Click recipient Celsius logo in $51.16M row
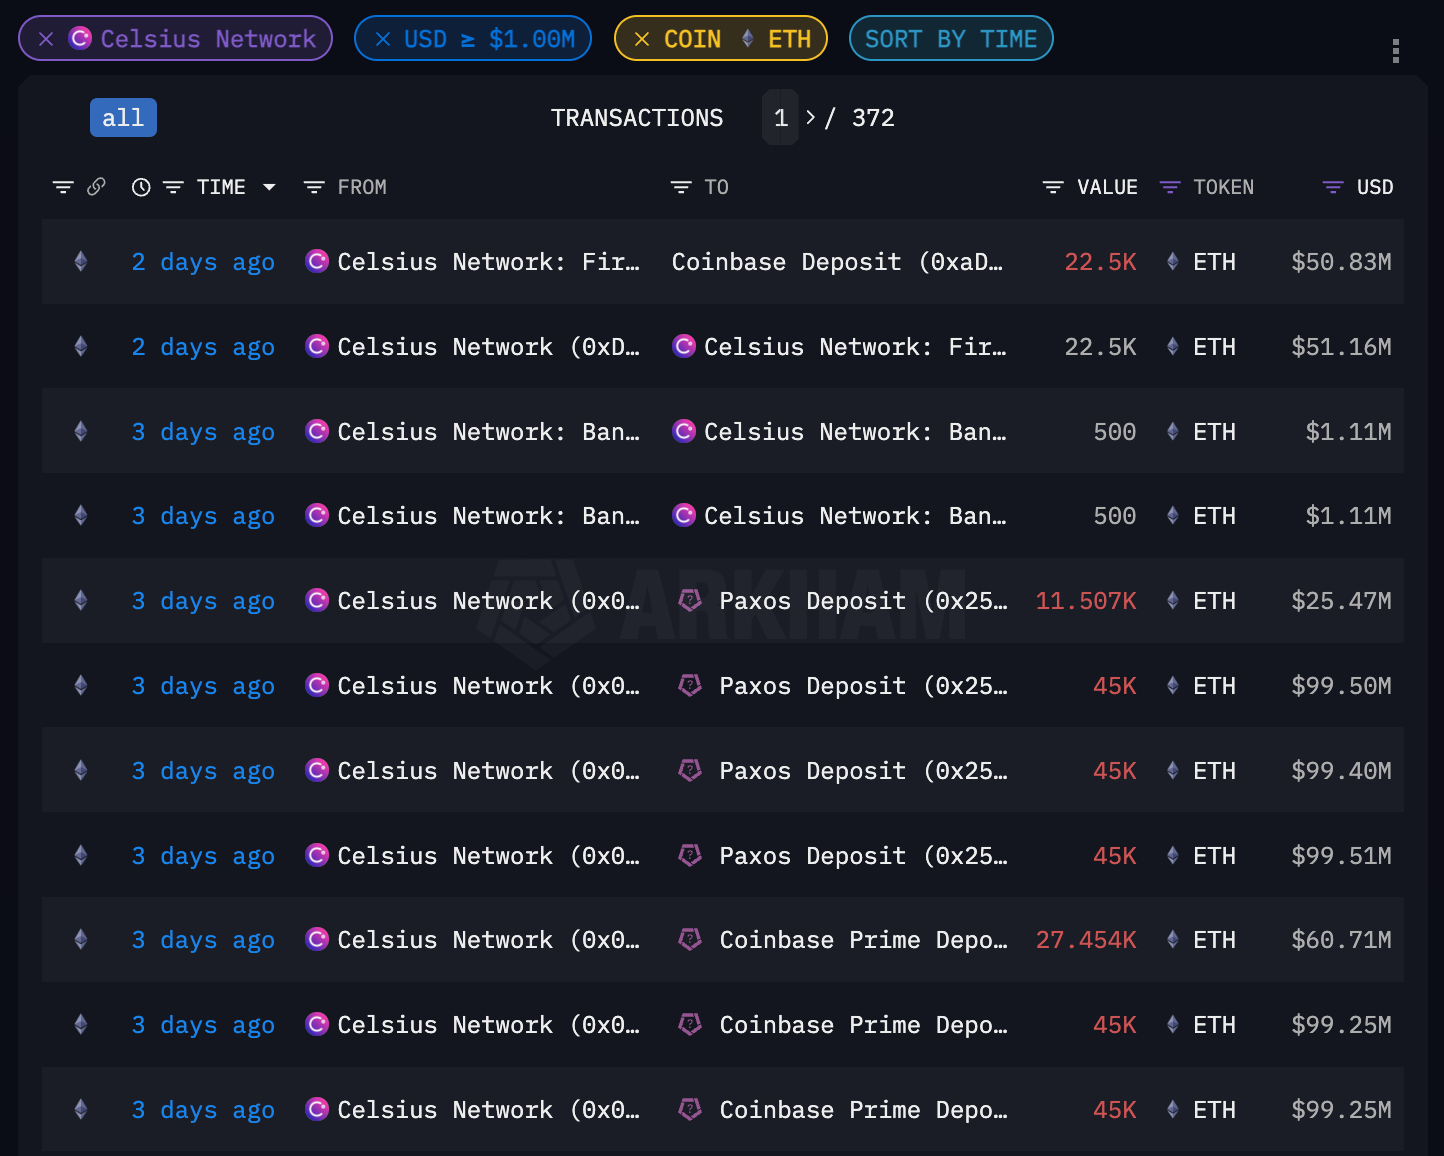The height and width of the screenshot is (1156, 1444). [x=684, y=346]
